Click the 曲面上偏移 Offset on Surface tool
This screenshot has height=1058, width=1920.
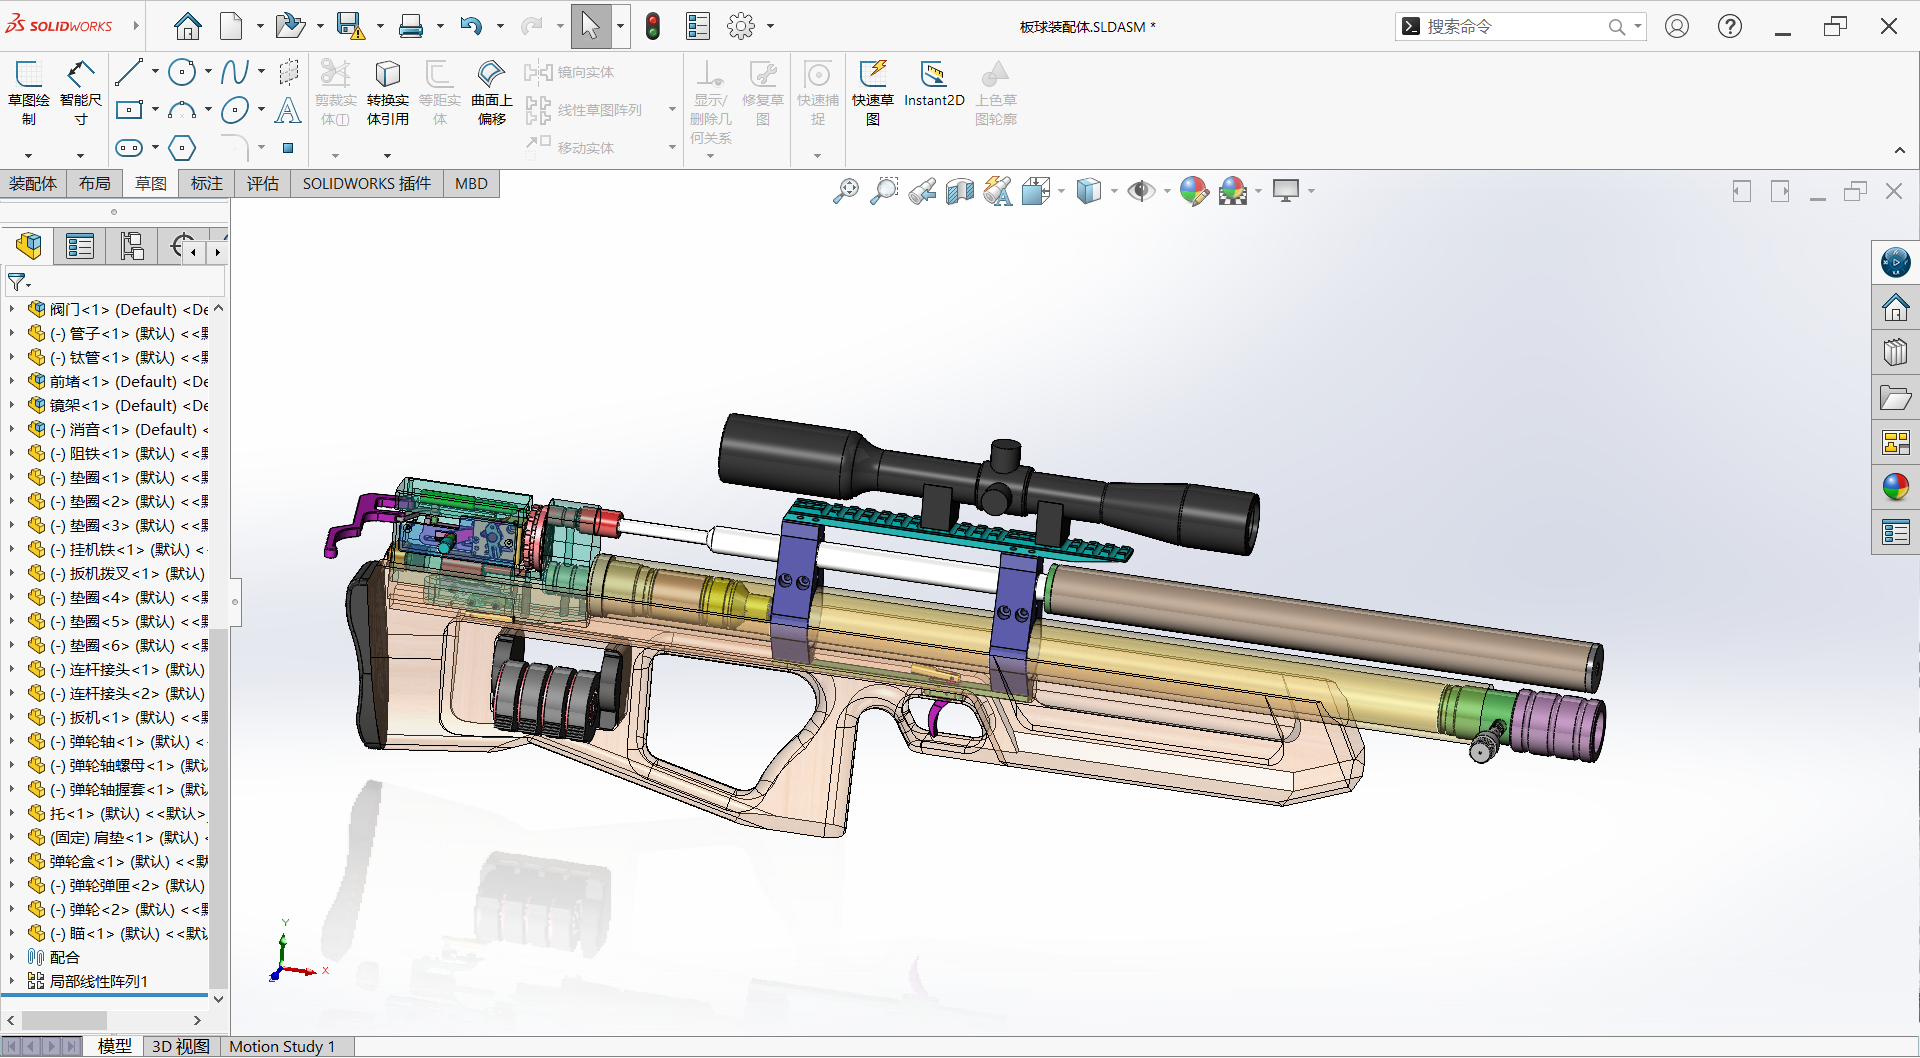491,93
